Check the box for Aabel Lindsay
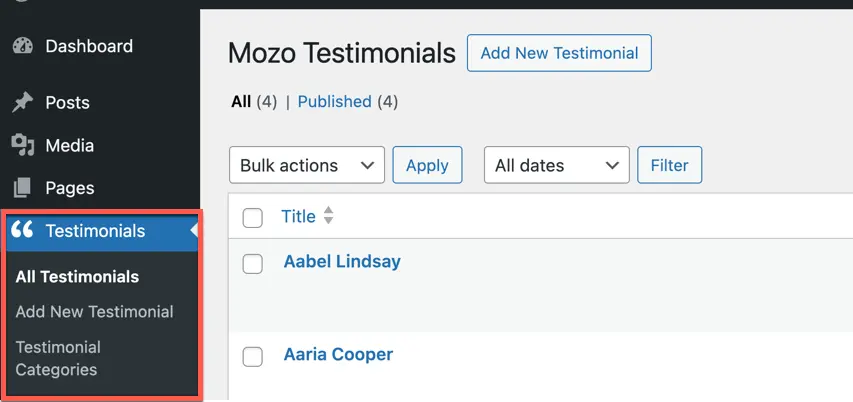 252,264
